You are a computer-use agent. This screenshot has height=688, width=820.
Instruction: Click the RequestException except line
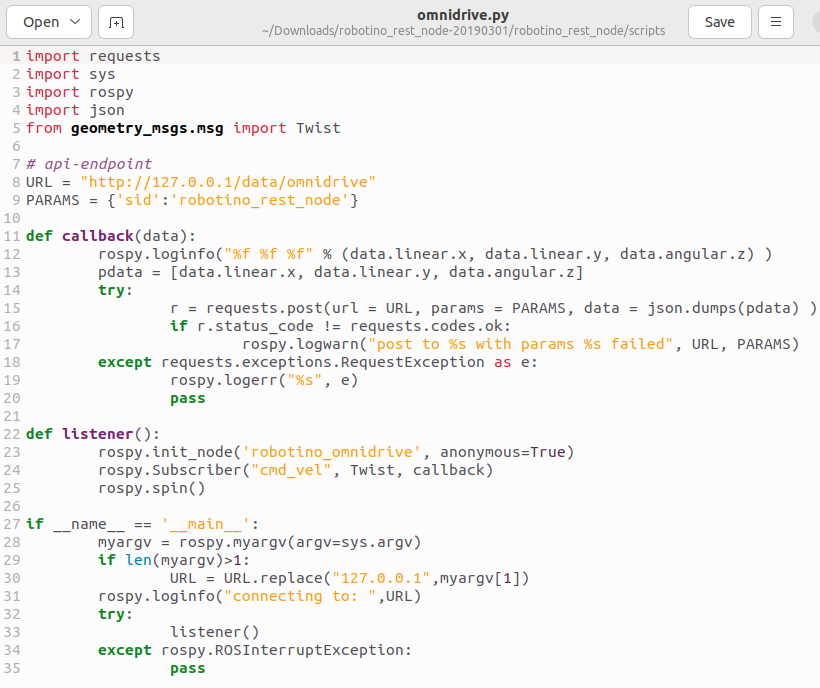click(317, 362)
